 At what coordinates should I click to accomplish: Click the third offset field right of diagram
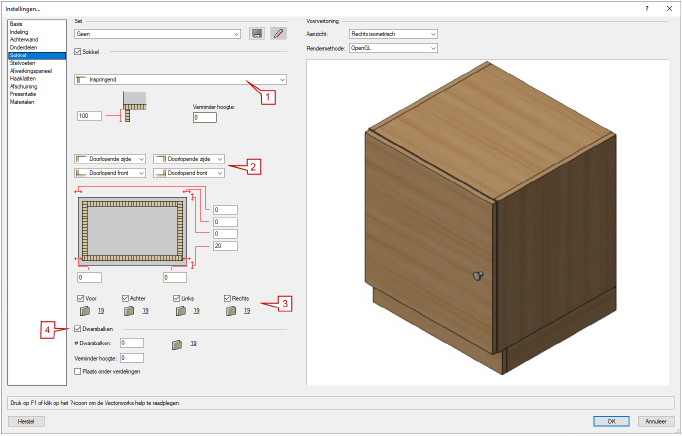tap(225, 234)
